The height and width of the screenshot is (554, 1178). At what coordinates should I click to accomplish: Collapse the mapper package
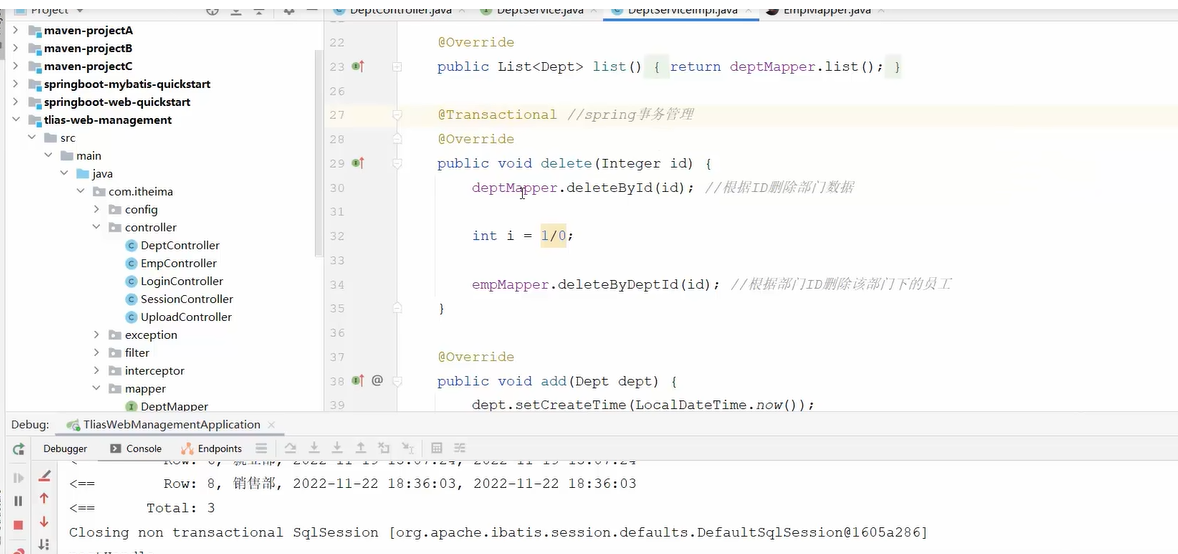click(96, 389)
